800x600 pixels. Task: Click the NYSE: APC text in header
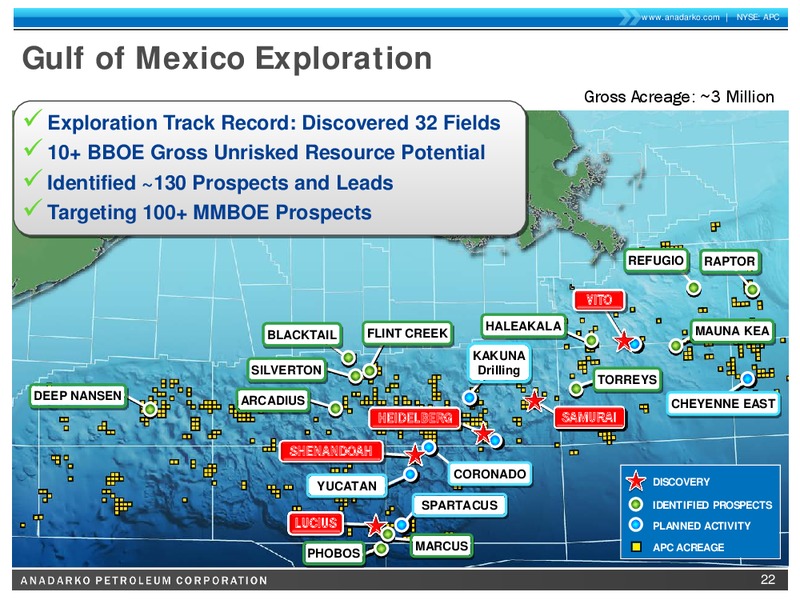pyautogui.click(x=757, y=17)
